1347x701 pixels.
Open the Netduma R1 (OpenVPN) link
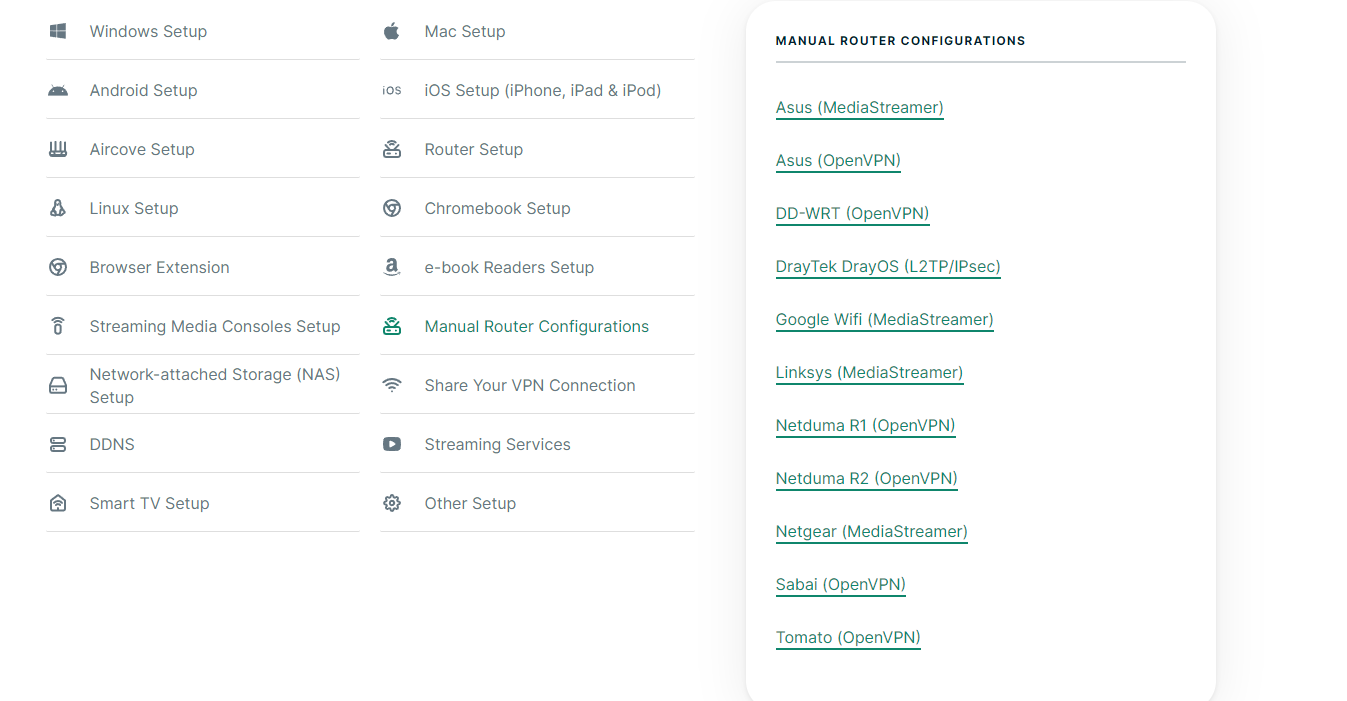[x=866, y=425]
